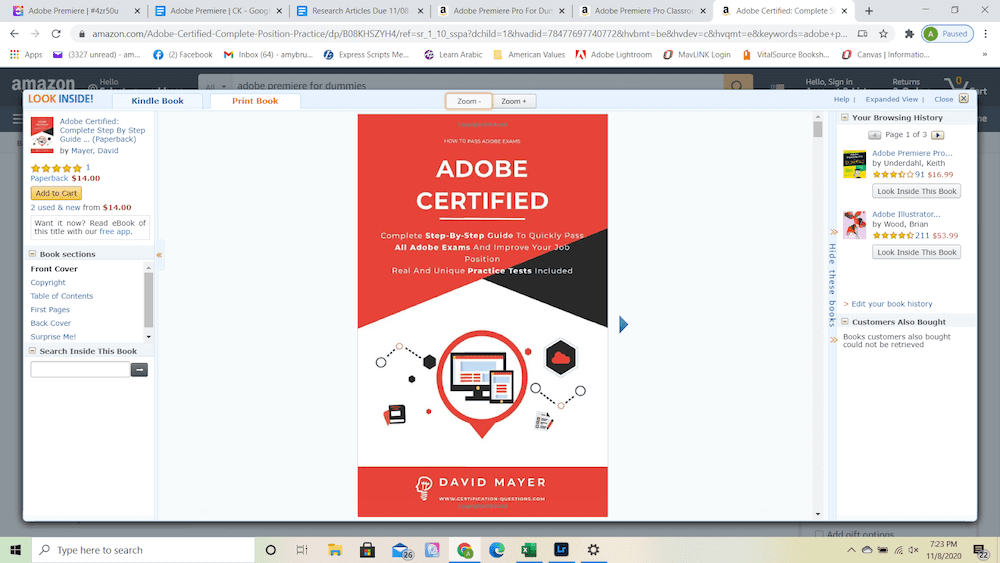Switch to Adobe Premiere CK Google tab

(219, 11)
